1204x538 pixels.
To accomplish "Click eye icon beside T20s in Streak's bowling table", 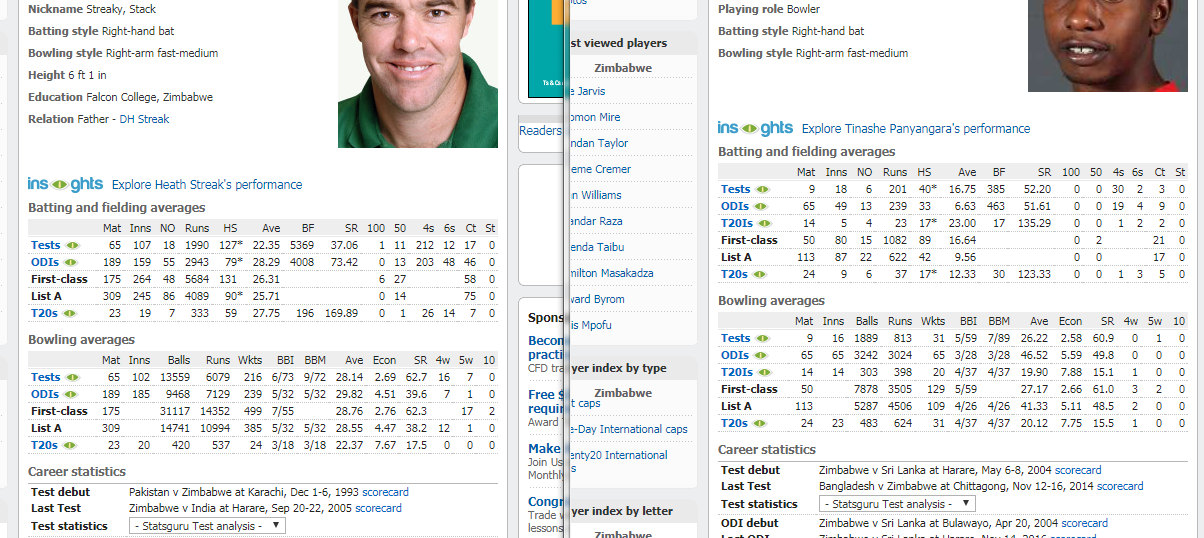I will click(72, 445).
